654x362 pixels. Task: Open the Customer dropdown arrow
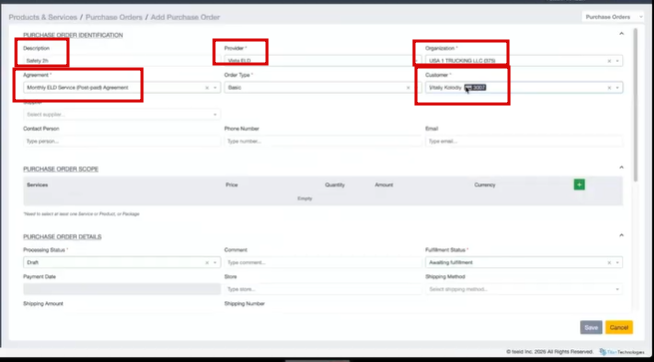(x=617, y=88)
